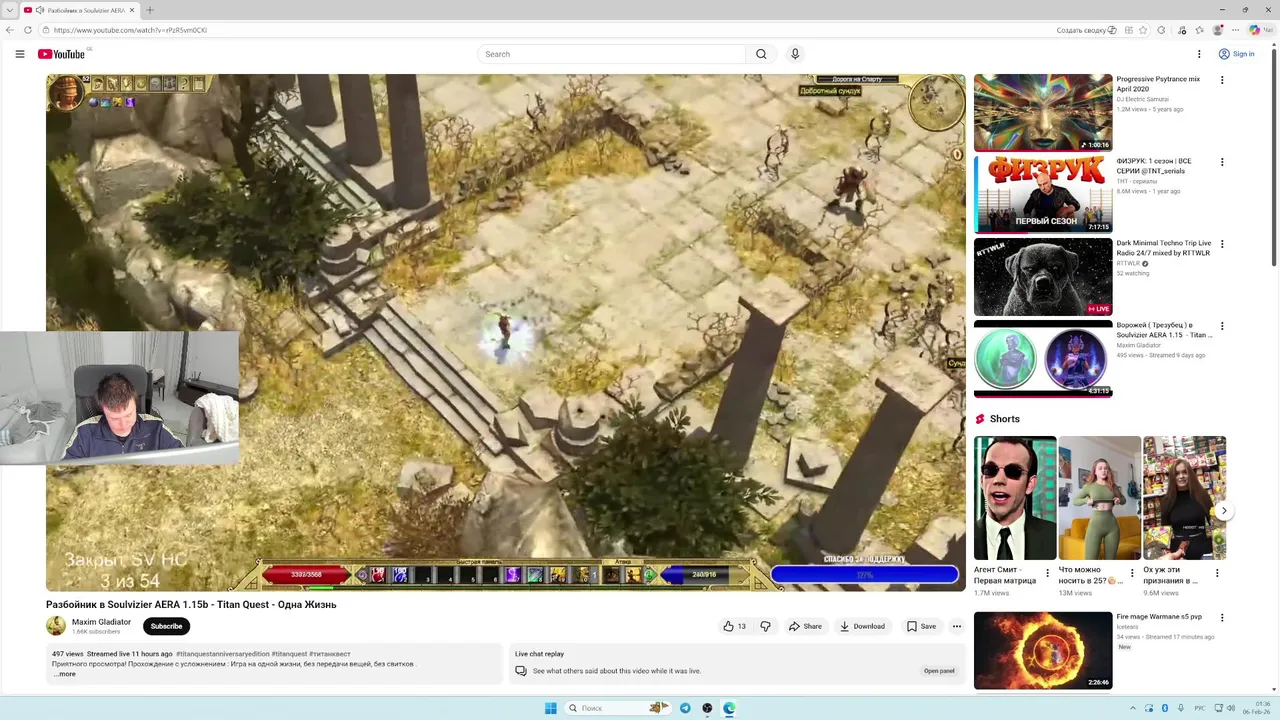
Task: Expand description with ...more
Action: coord(64,674)
